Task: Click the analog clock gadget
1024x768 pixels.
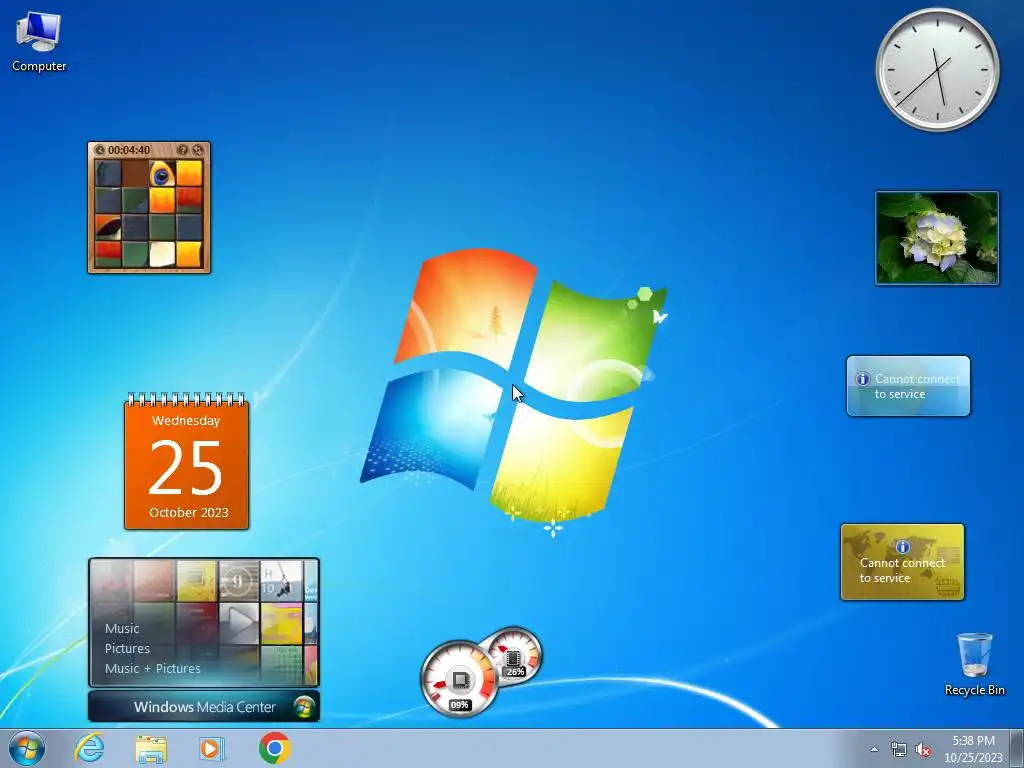Action: click(937, 70)
